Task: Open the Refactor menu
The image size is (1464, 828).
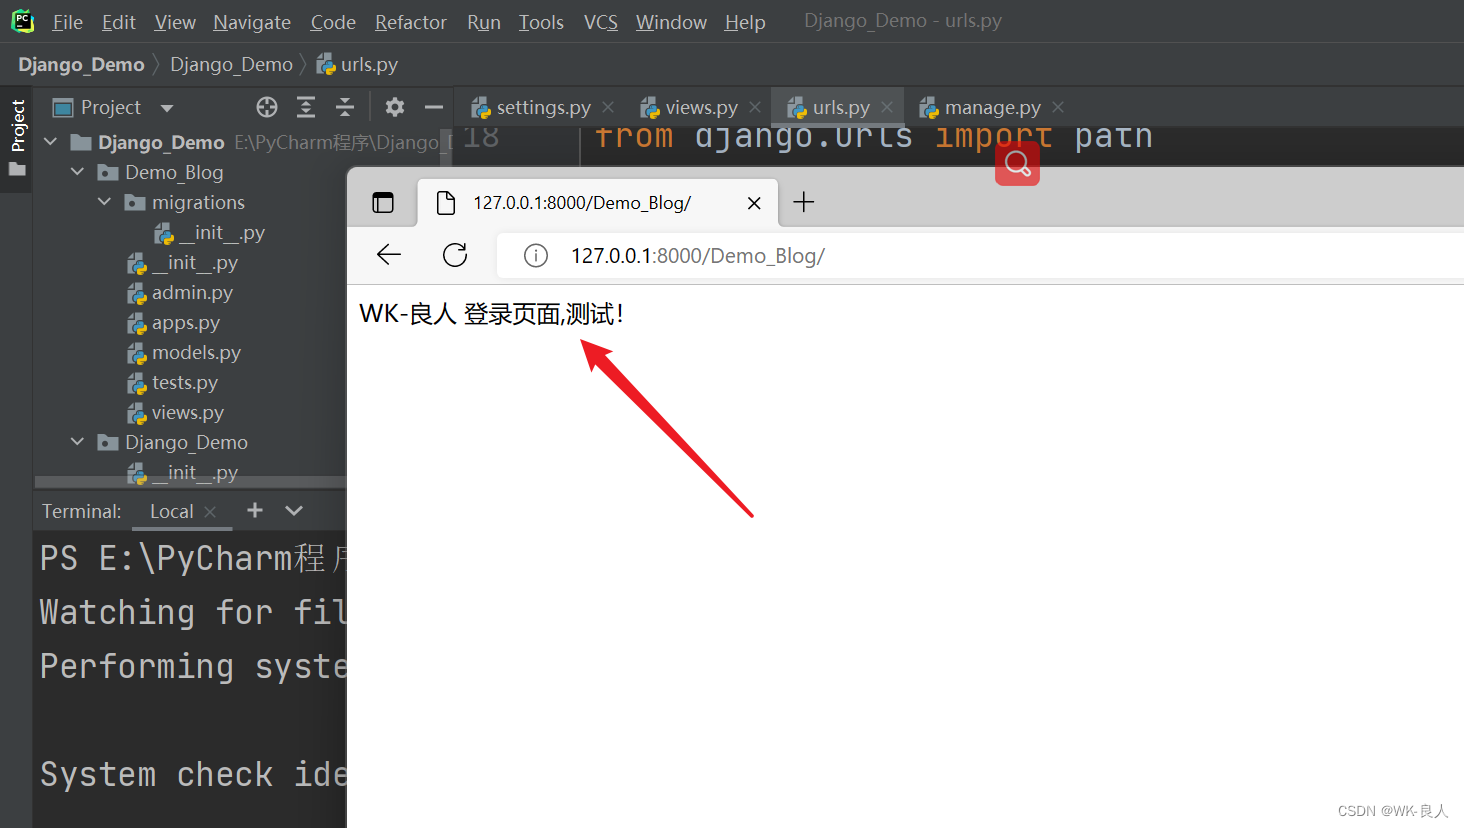Action: [410, 22]
